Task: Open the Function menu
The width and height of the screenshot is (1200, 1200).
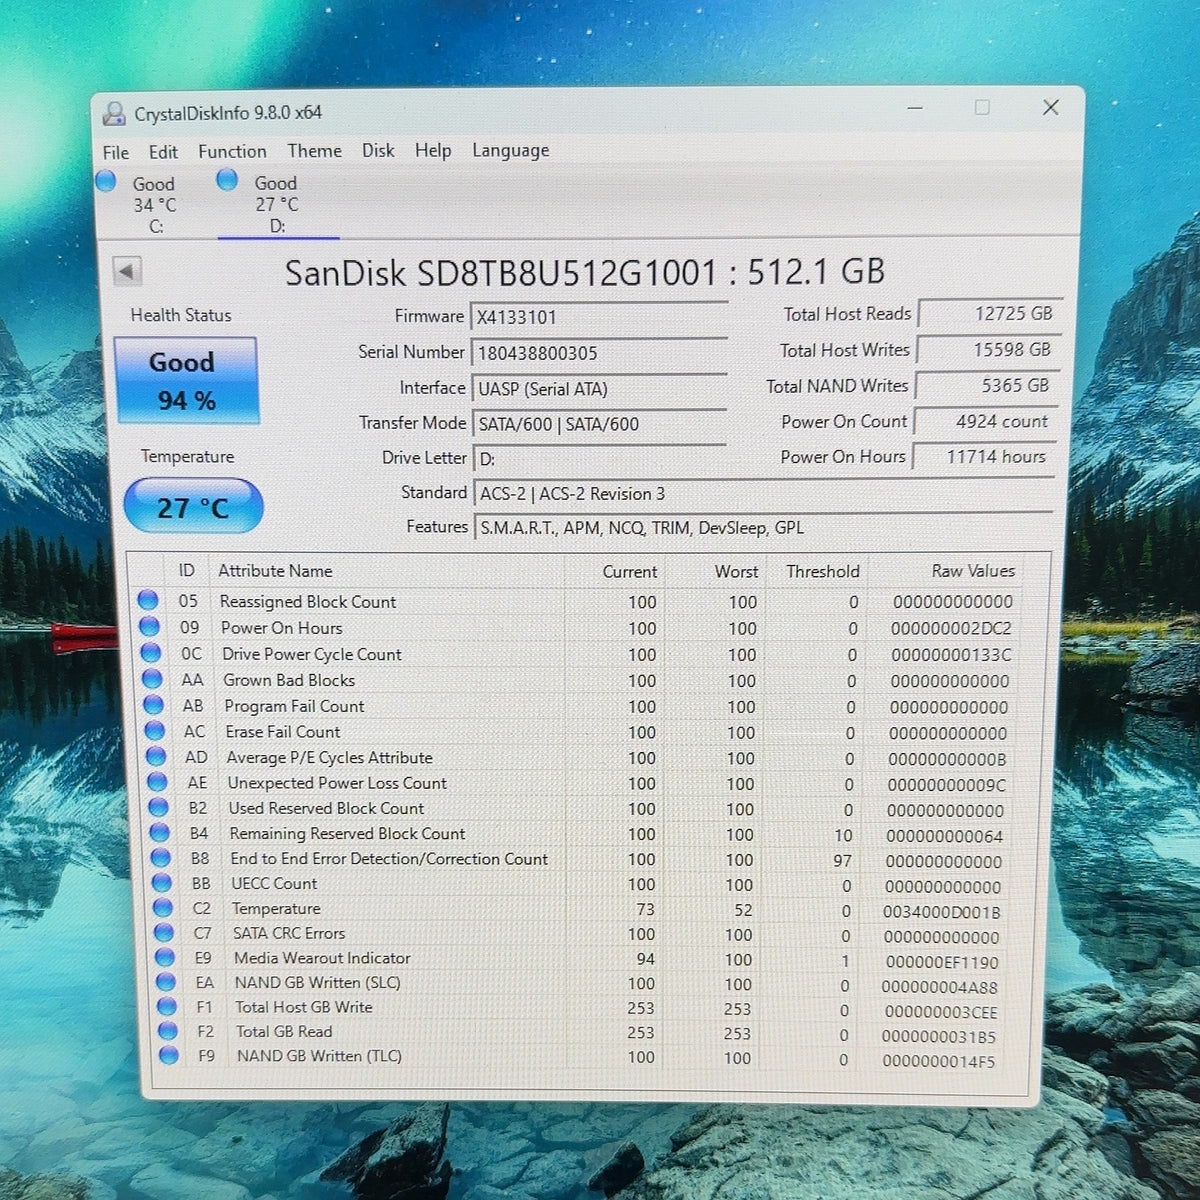Action: click(x=232, y=151)
